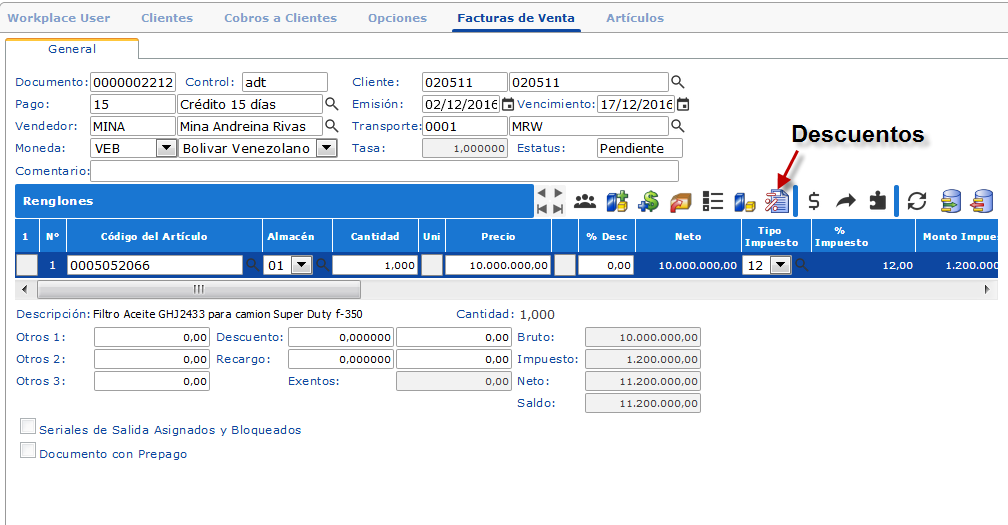Jump to last row navigation arrow
Screen dimensions: 1008x525
point(558,209)
